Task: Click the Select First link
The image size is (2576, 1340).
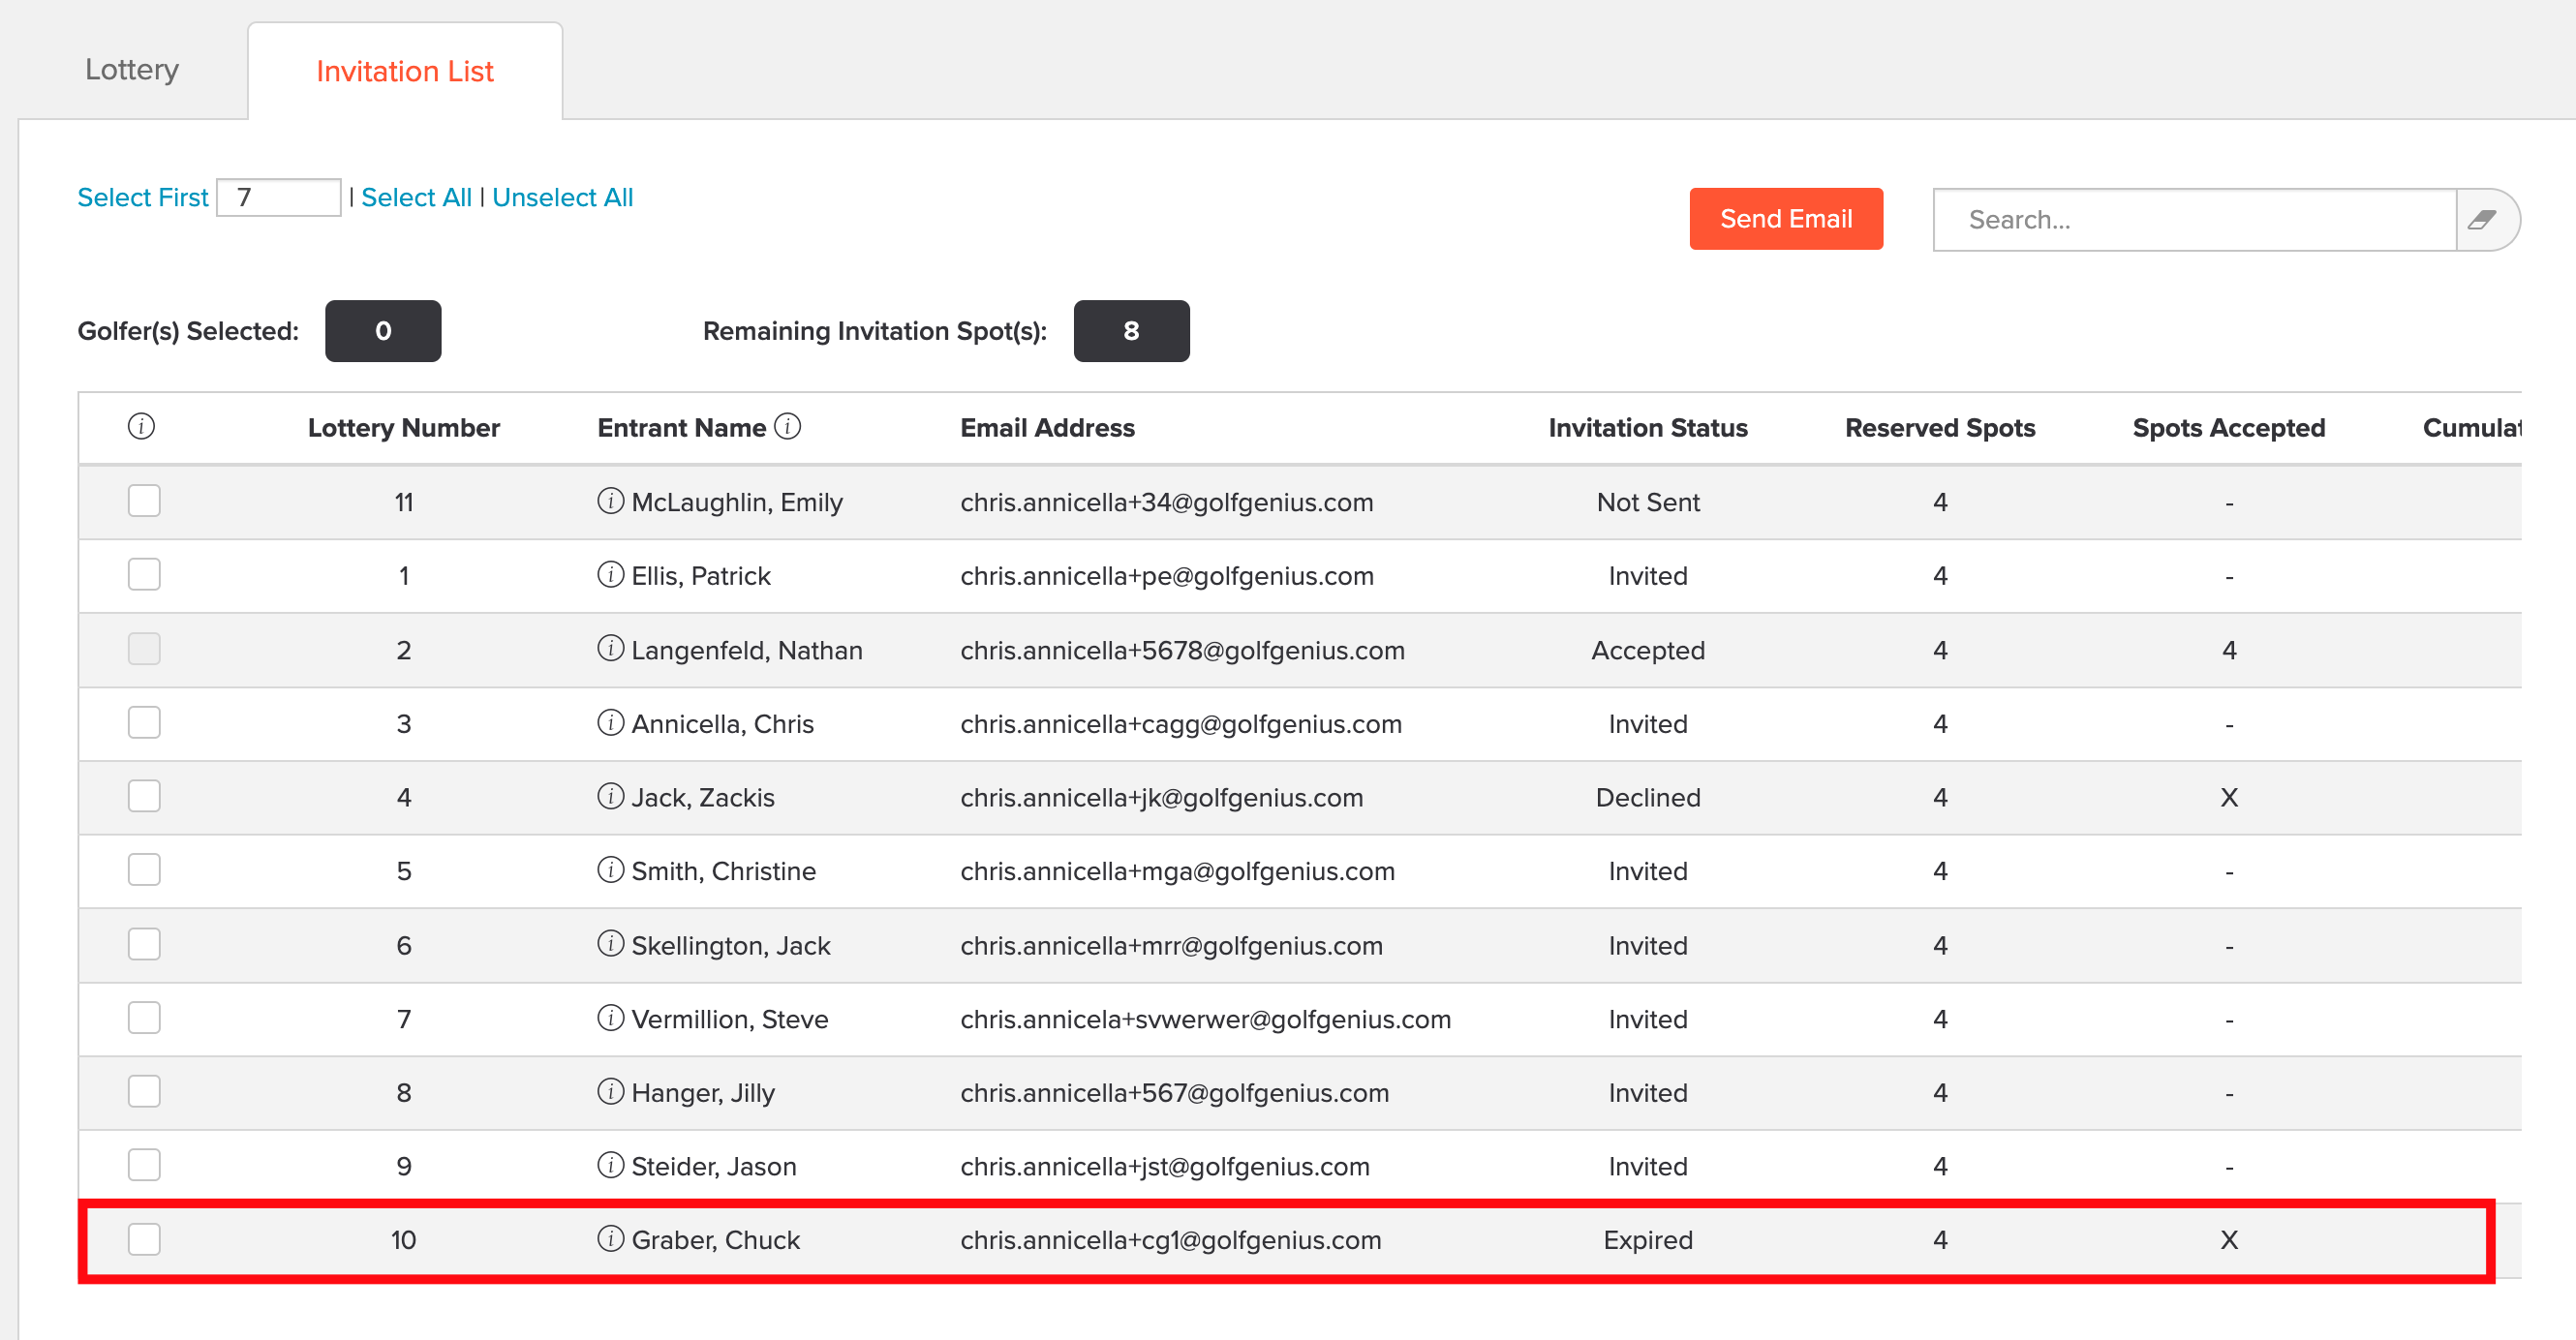Action: (142, 197)
